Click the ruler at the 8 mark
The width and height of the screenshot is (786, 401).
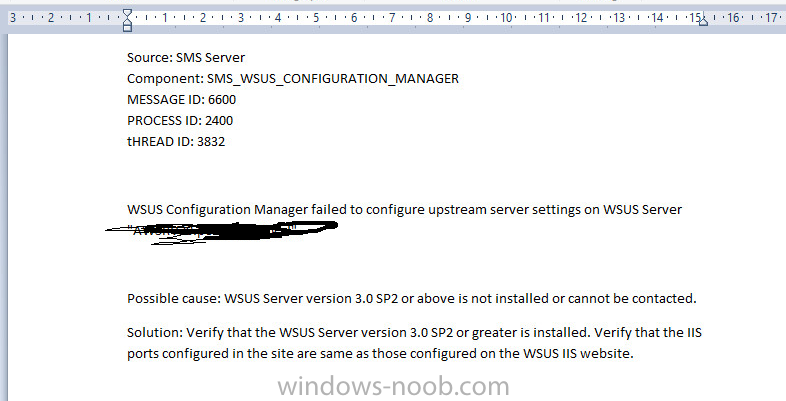pos(430,18)
